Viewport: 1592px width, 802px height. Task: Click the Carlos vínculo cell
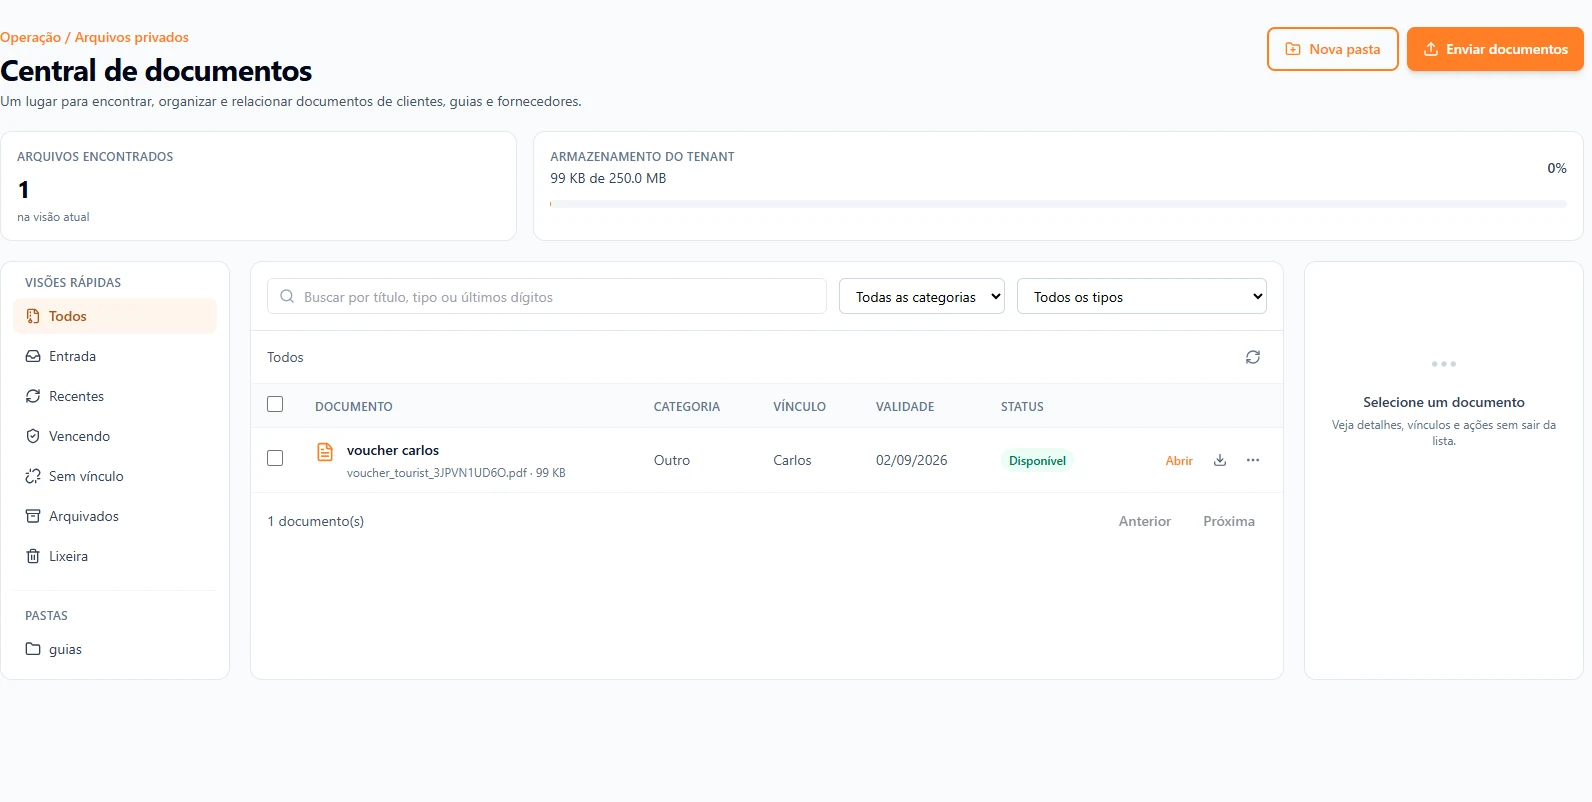click(x=792, y=460)
